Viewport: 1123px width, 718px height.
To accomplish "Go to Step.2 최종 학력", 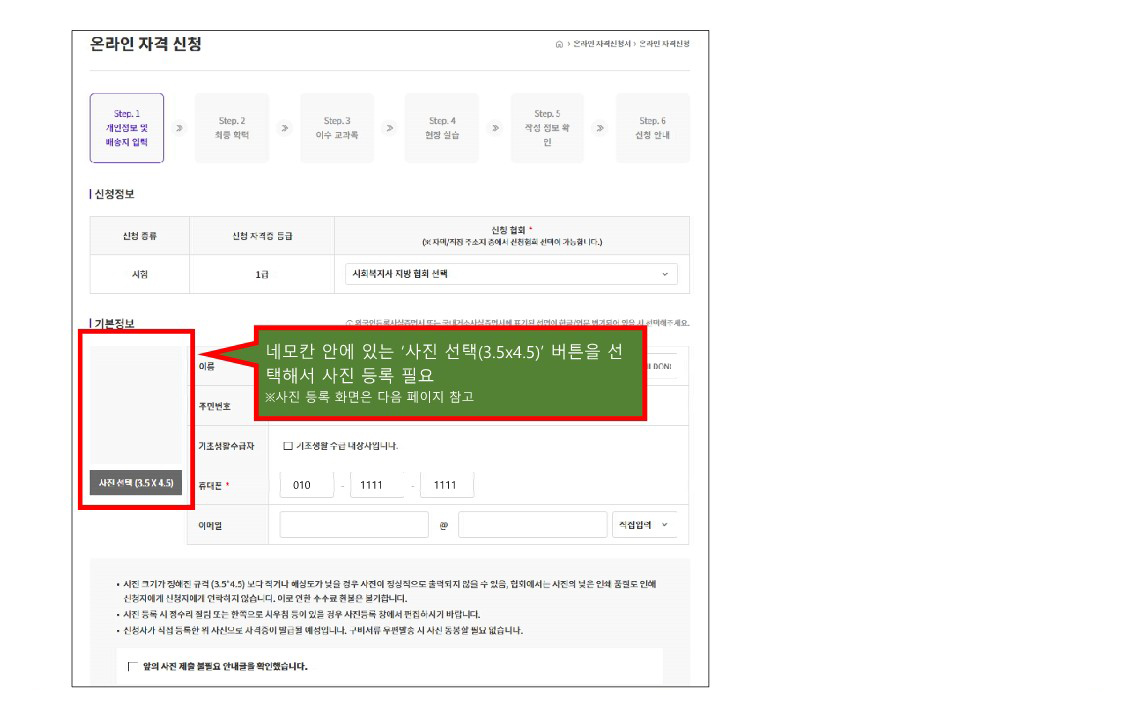I will point(232,128).
